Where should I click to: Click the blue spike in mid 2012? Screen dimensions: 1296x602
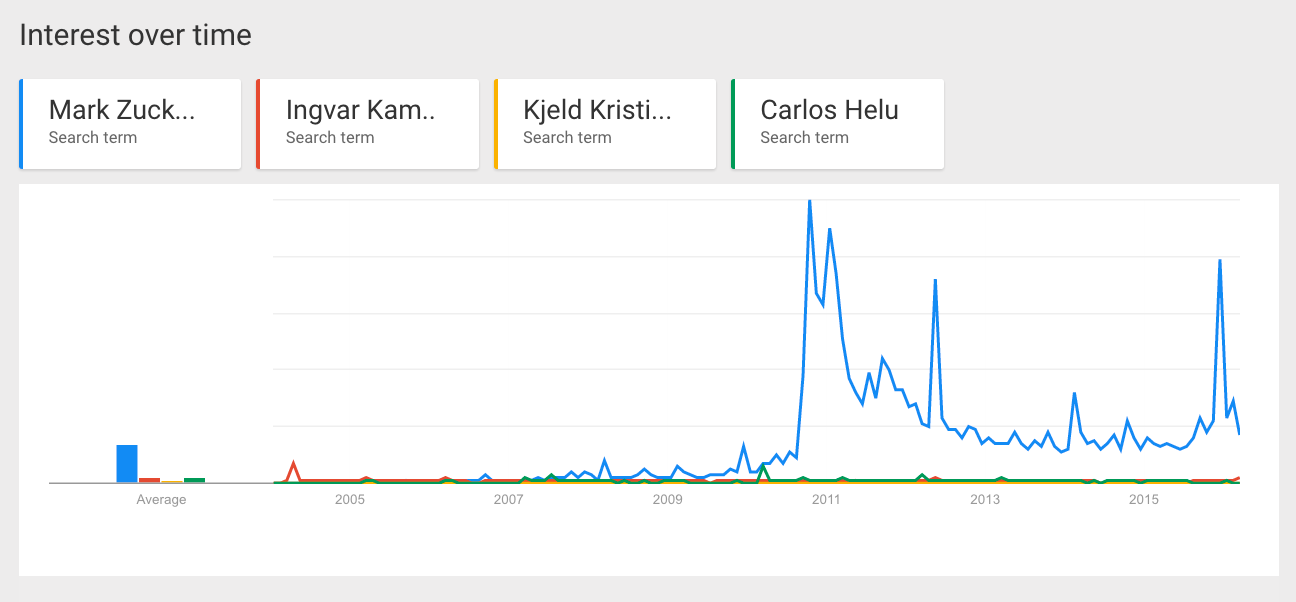[x=935, y=281]
